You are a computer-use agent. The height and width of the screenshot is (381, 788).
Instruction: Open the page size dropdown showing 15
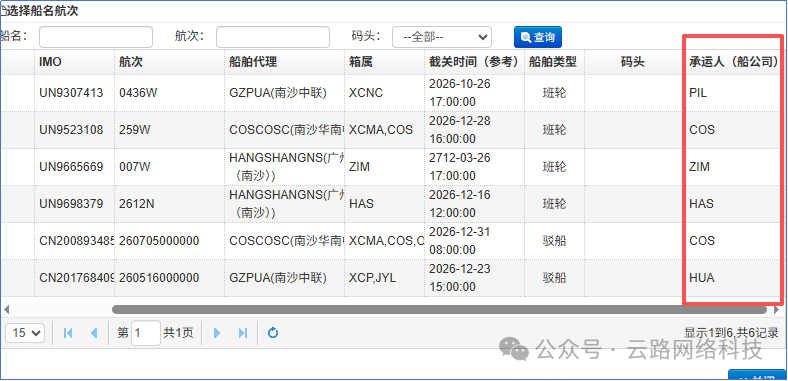[x=25, y=333]
